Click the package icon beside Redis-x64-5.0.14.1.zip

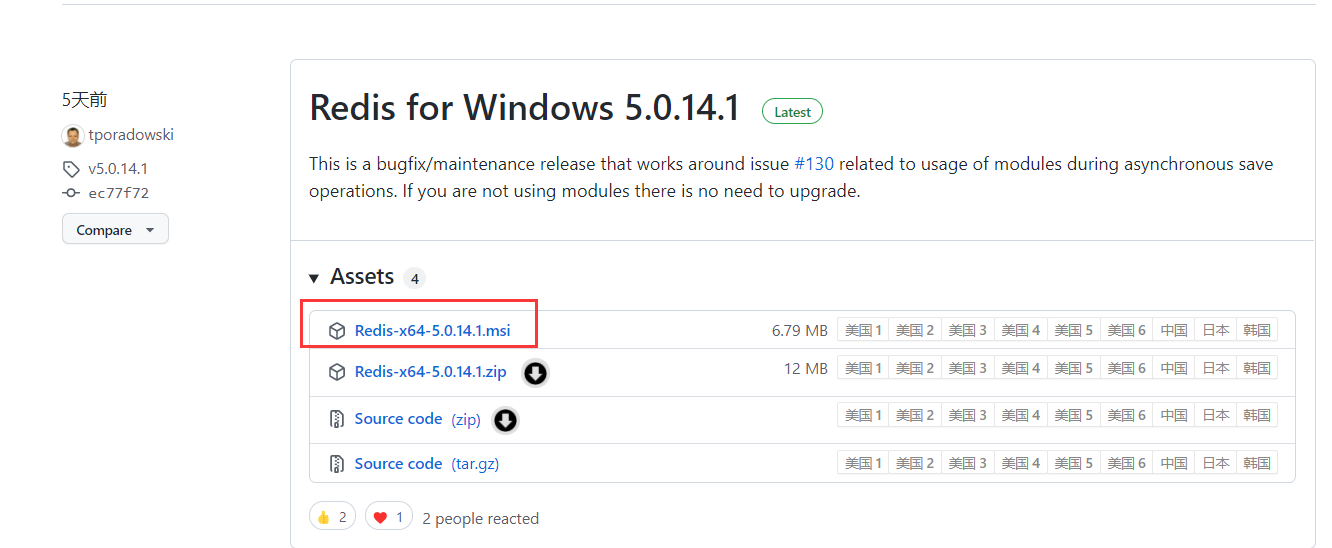pos(337,372)
